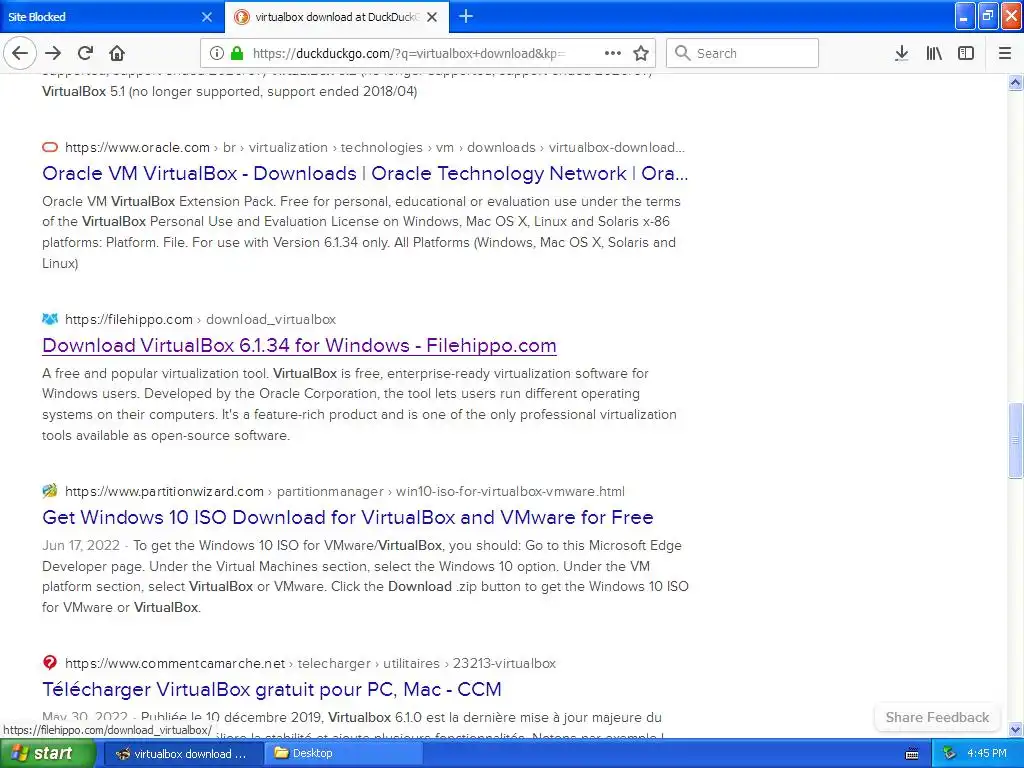Close the Site Blocked tab

pos(207,17)
